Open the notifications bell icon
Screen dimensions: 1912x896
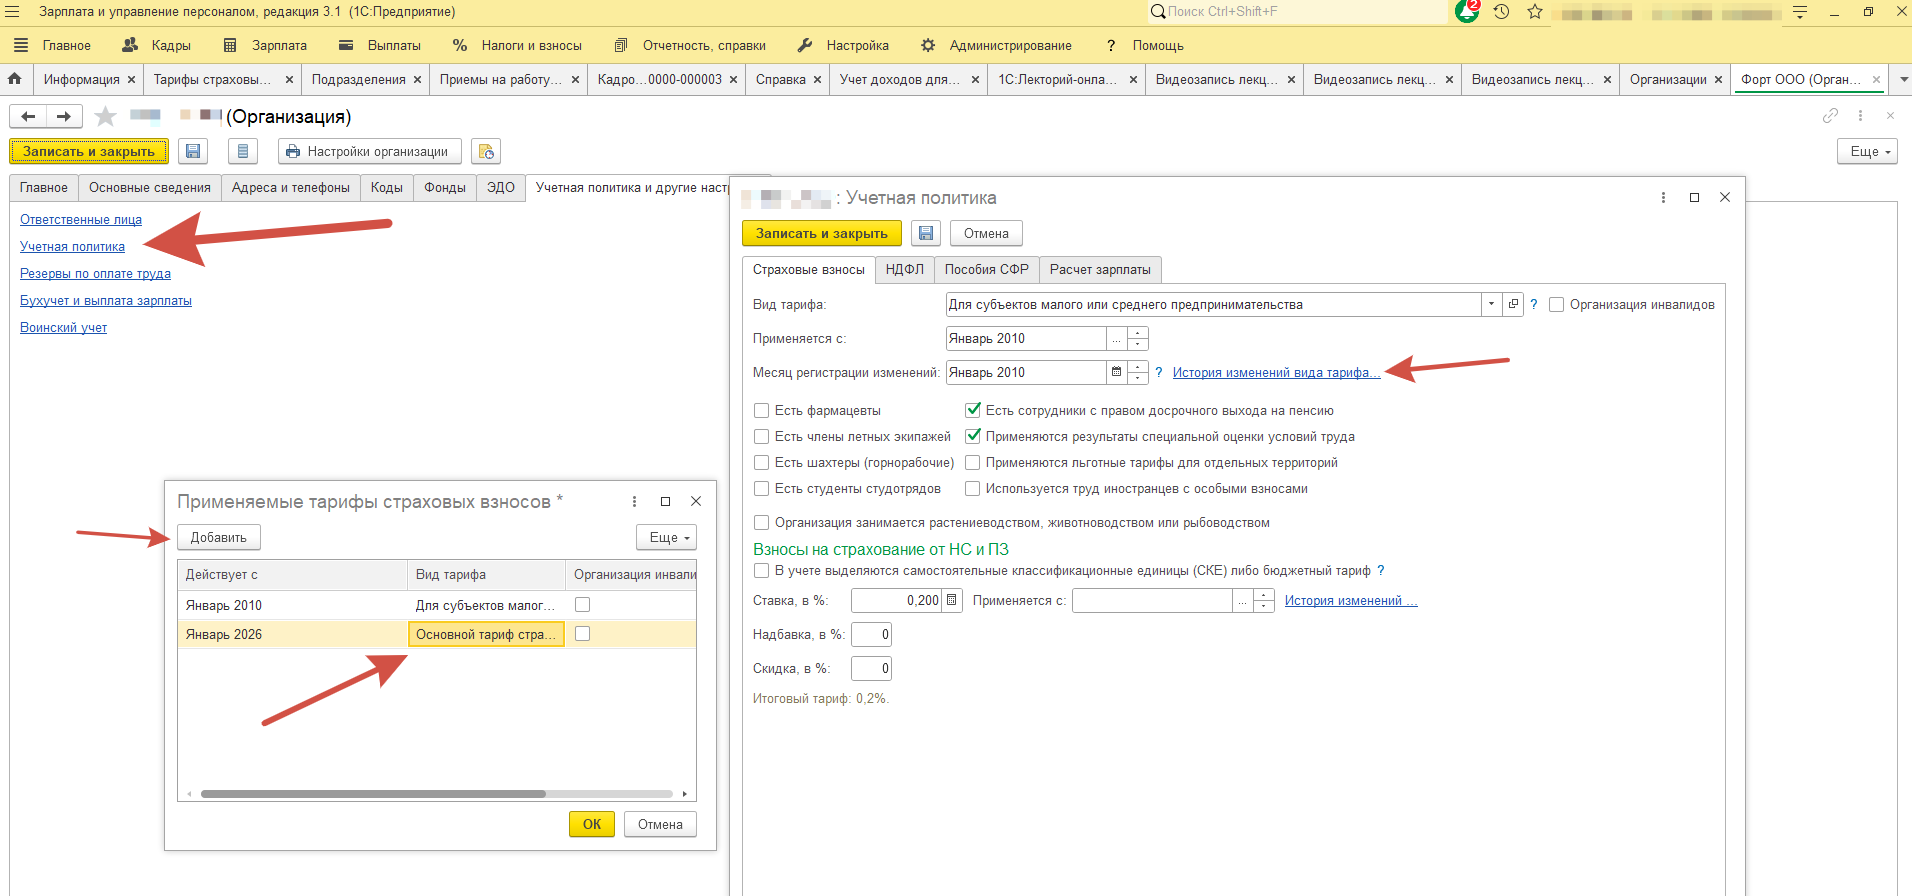click(1467, 12)
